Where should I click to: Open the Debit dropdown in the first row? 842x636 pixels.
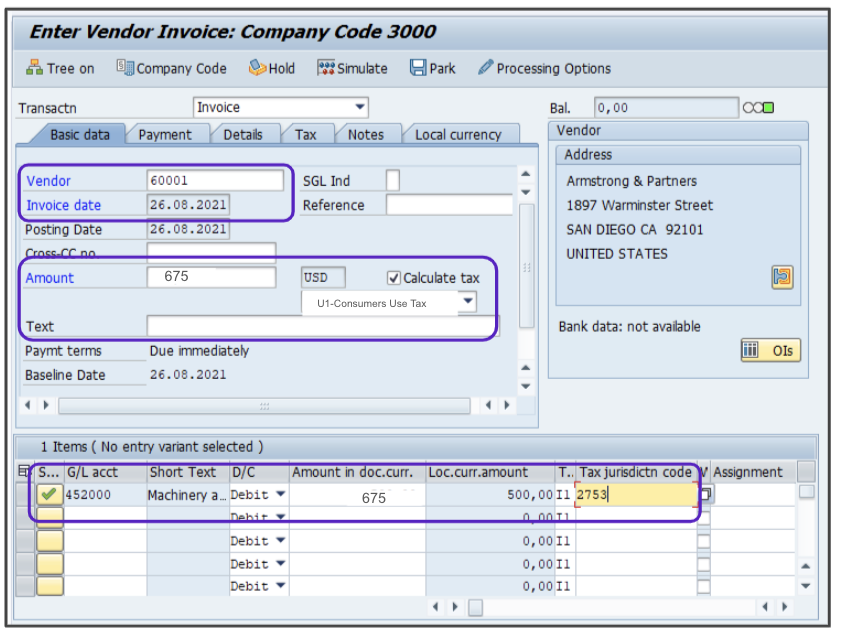[x=280, y=494]
